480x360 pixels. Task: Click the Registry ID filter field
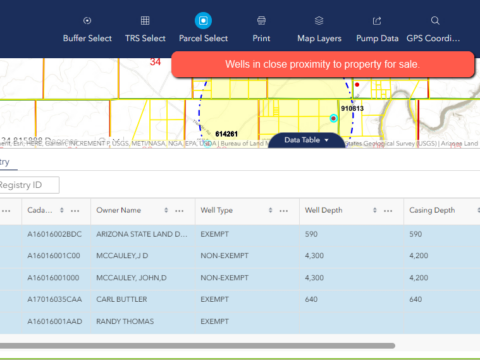(x=29, y=185)
